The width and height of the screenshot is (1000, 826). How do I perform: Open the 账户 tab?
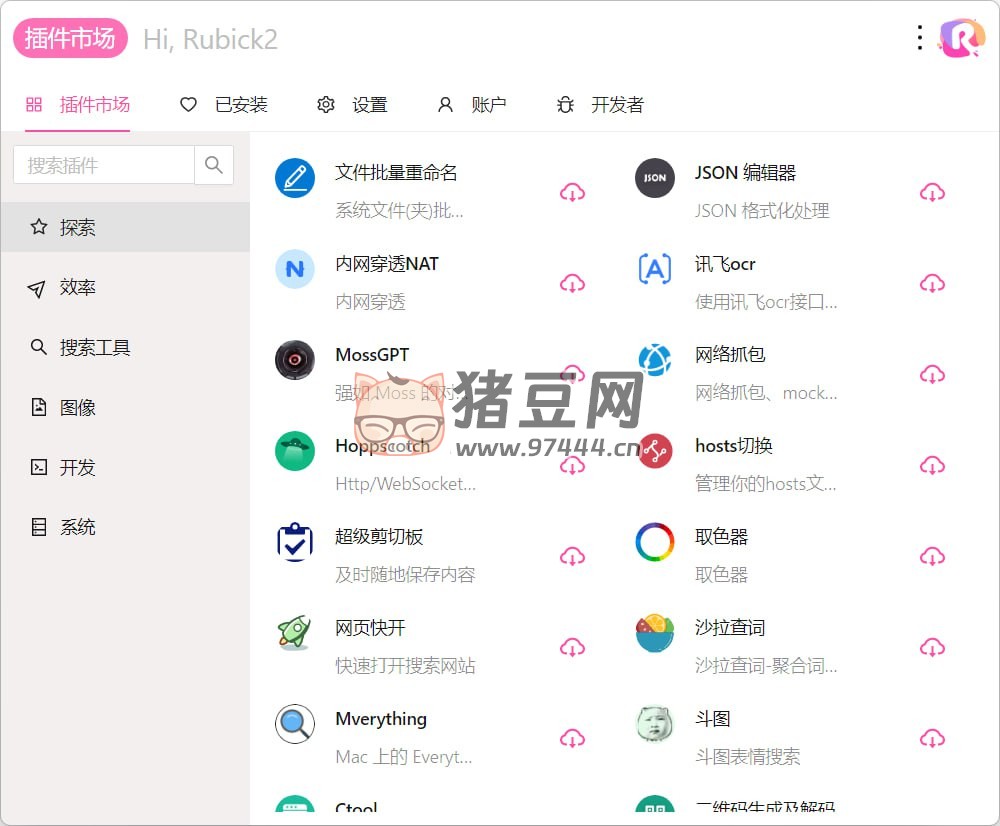(472, 105)
